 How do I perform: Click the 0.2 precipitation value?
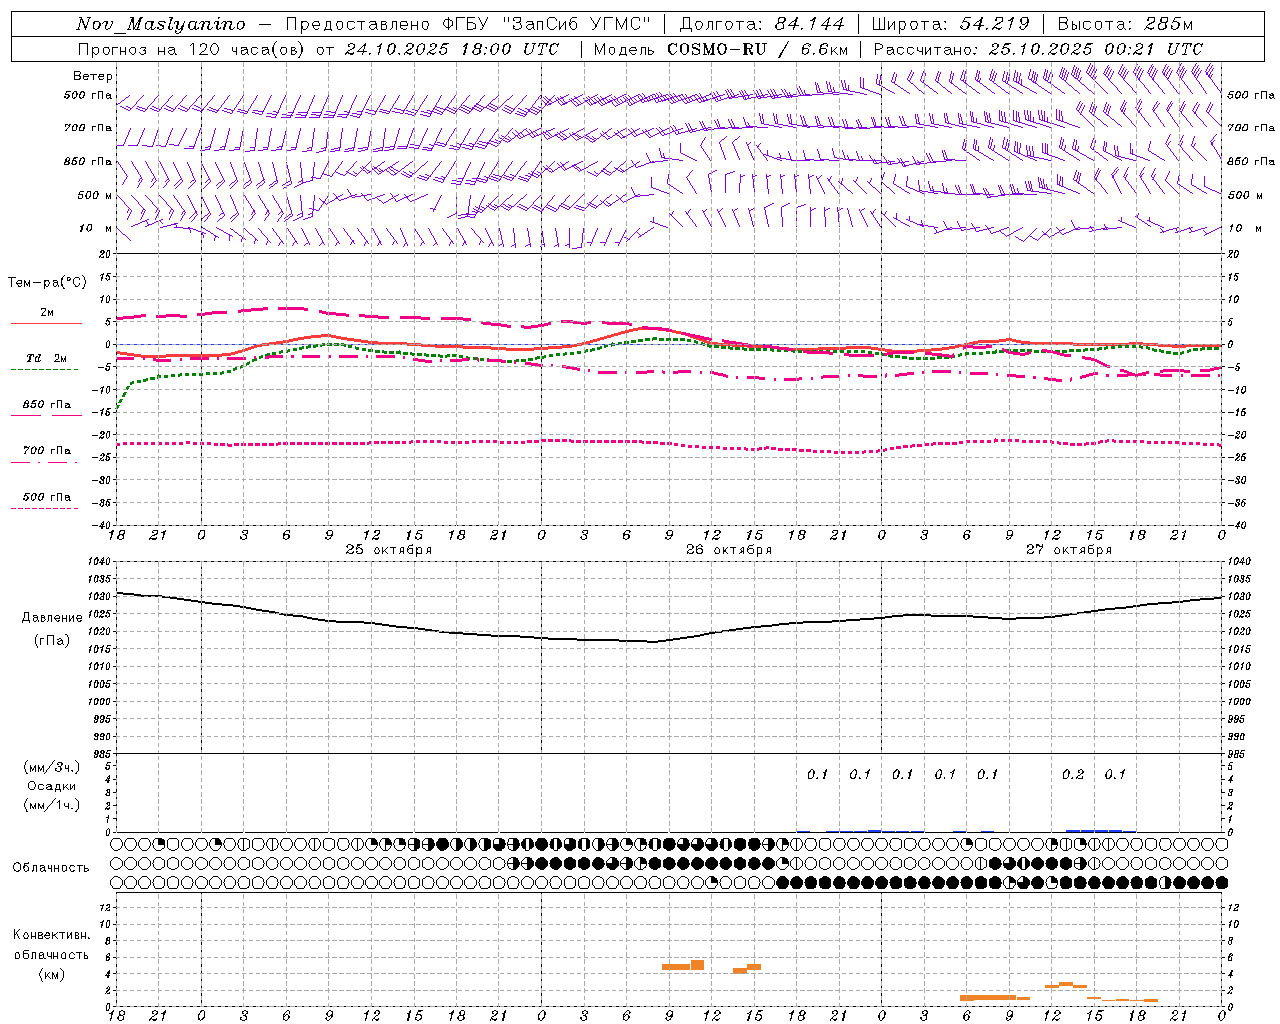pos(1073,775)
